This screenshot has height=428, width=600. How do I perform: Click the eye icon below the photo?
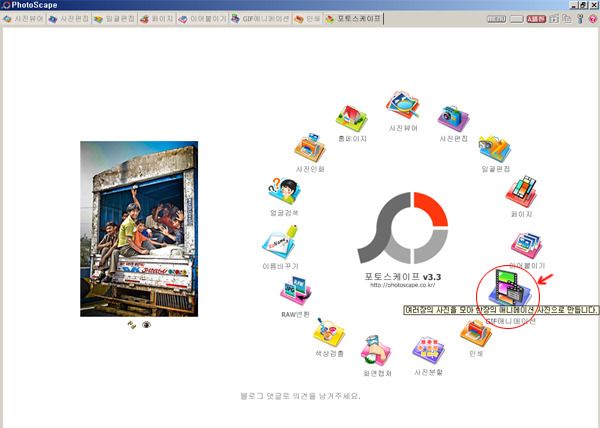pos(147,325)
